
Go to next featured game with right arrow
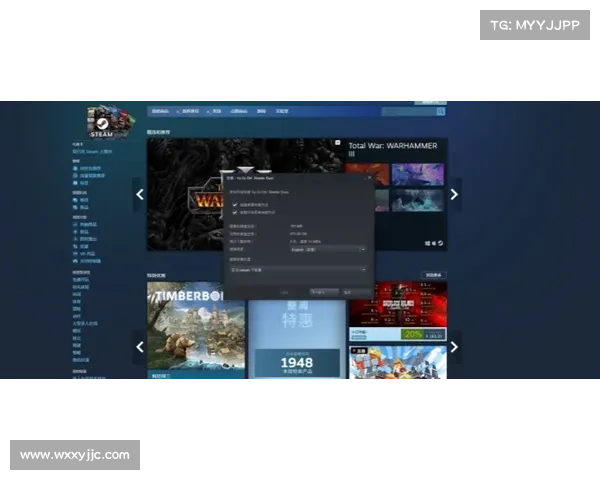tap(454, 194)
